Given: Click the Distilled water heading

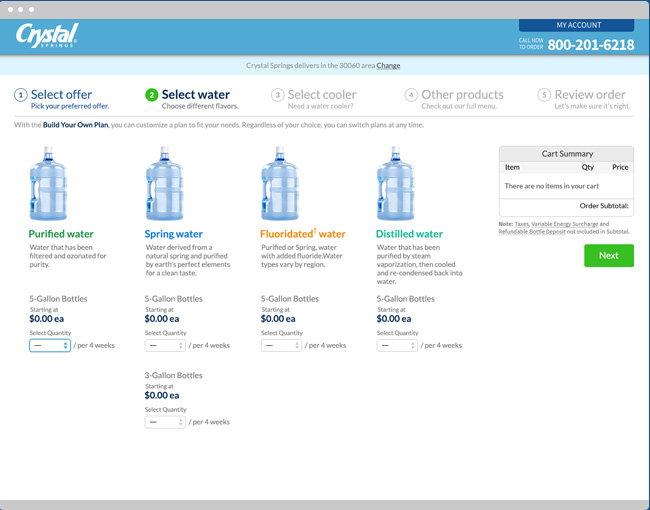Looking at the screenshot, I should coord(409,234).
